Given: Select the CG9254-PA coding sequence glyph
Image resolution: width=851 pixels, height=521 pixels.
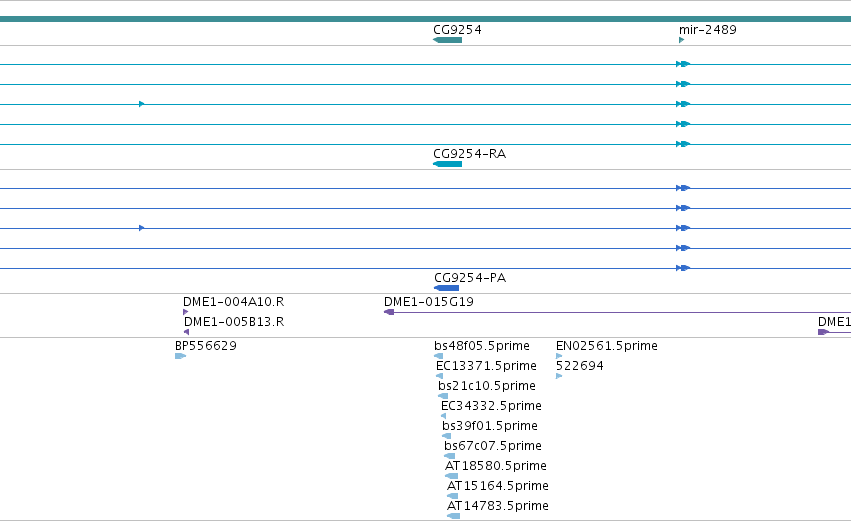Looking at the screenshot, I should point(447,288).
